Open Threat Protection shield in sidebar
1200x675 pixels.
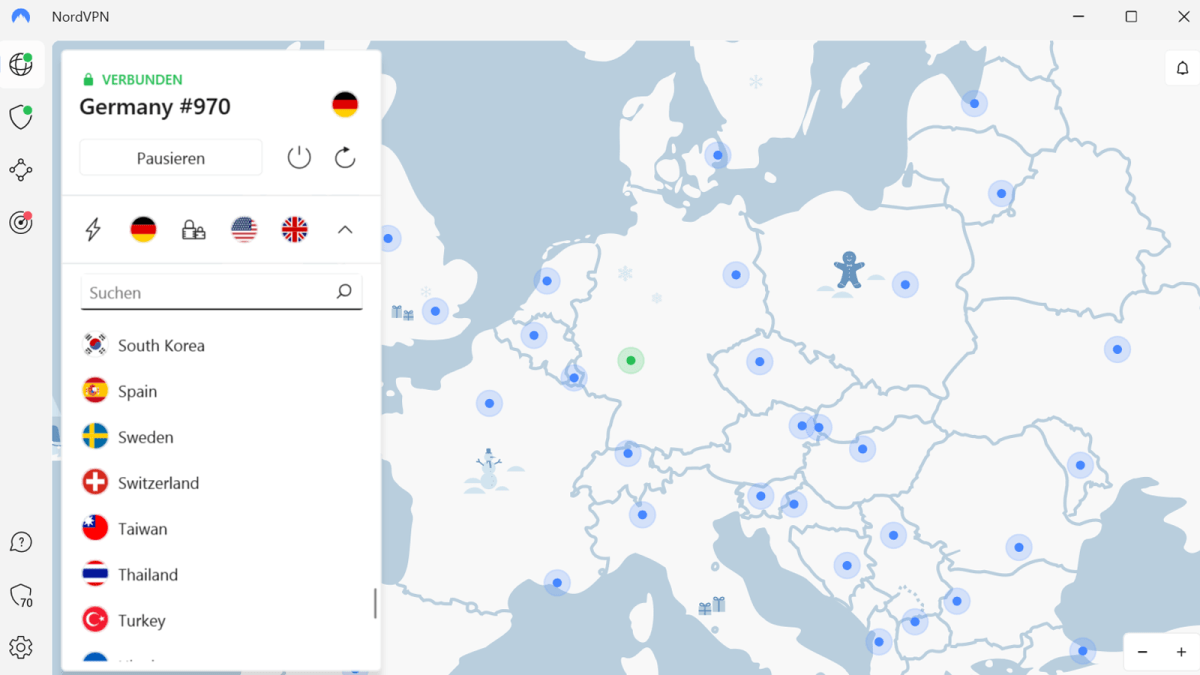point(21,117)
